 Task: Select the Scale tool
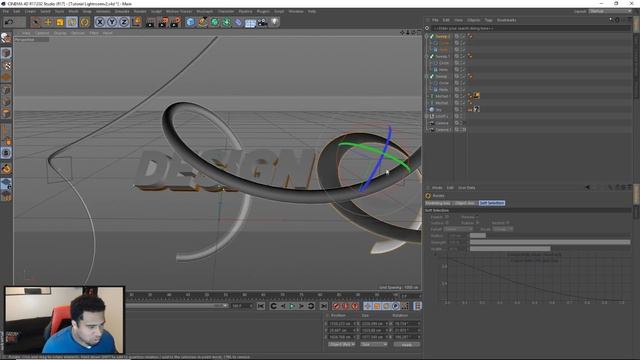tap(60, 22)
